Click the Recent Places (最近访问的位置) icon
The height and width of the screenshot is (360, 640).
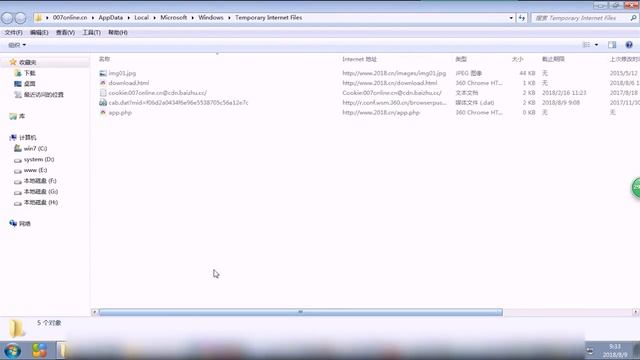(x=18, y=95)
